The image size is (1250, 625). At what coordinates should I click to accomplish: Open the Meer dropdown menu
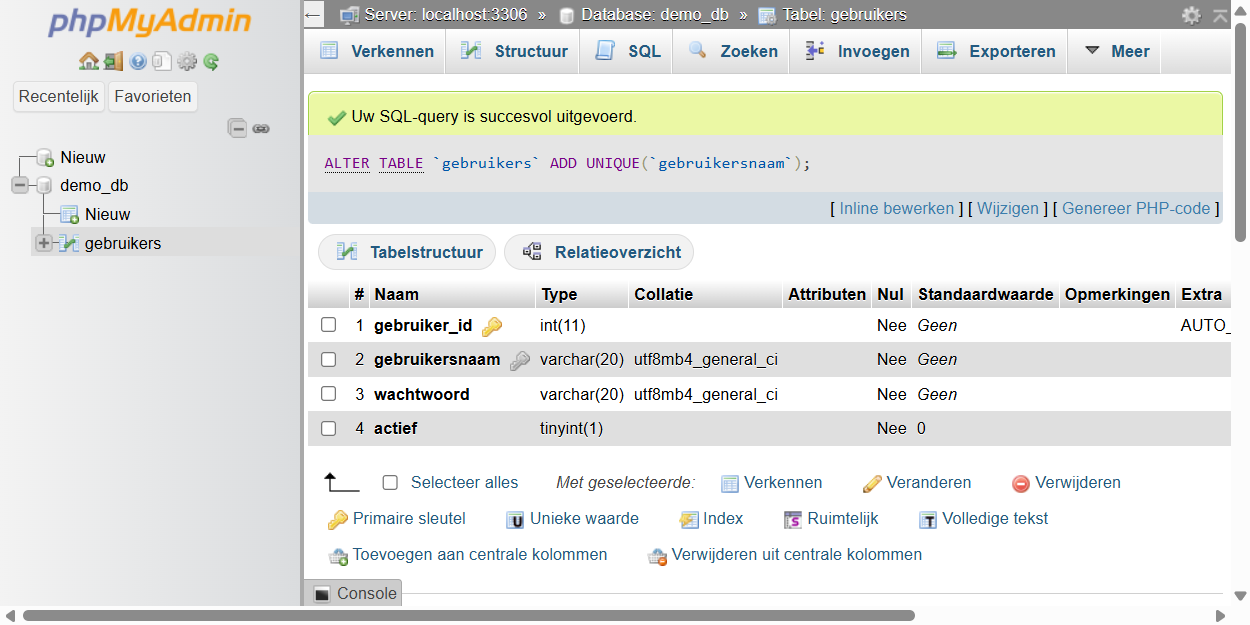point(1117,51)
